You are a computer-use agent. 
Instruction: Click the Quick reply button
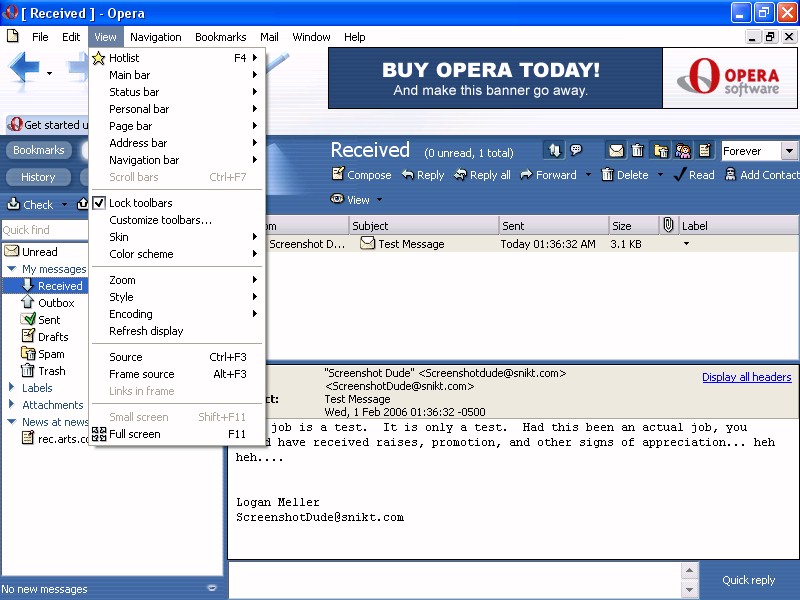(x=748, y=580)
